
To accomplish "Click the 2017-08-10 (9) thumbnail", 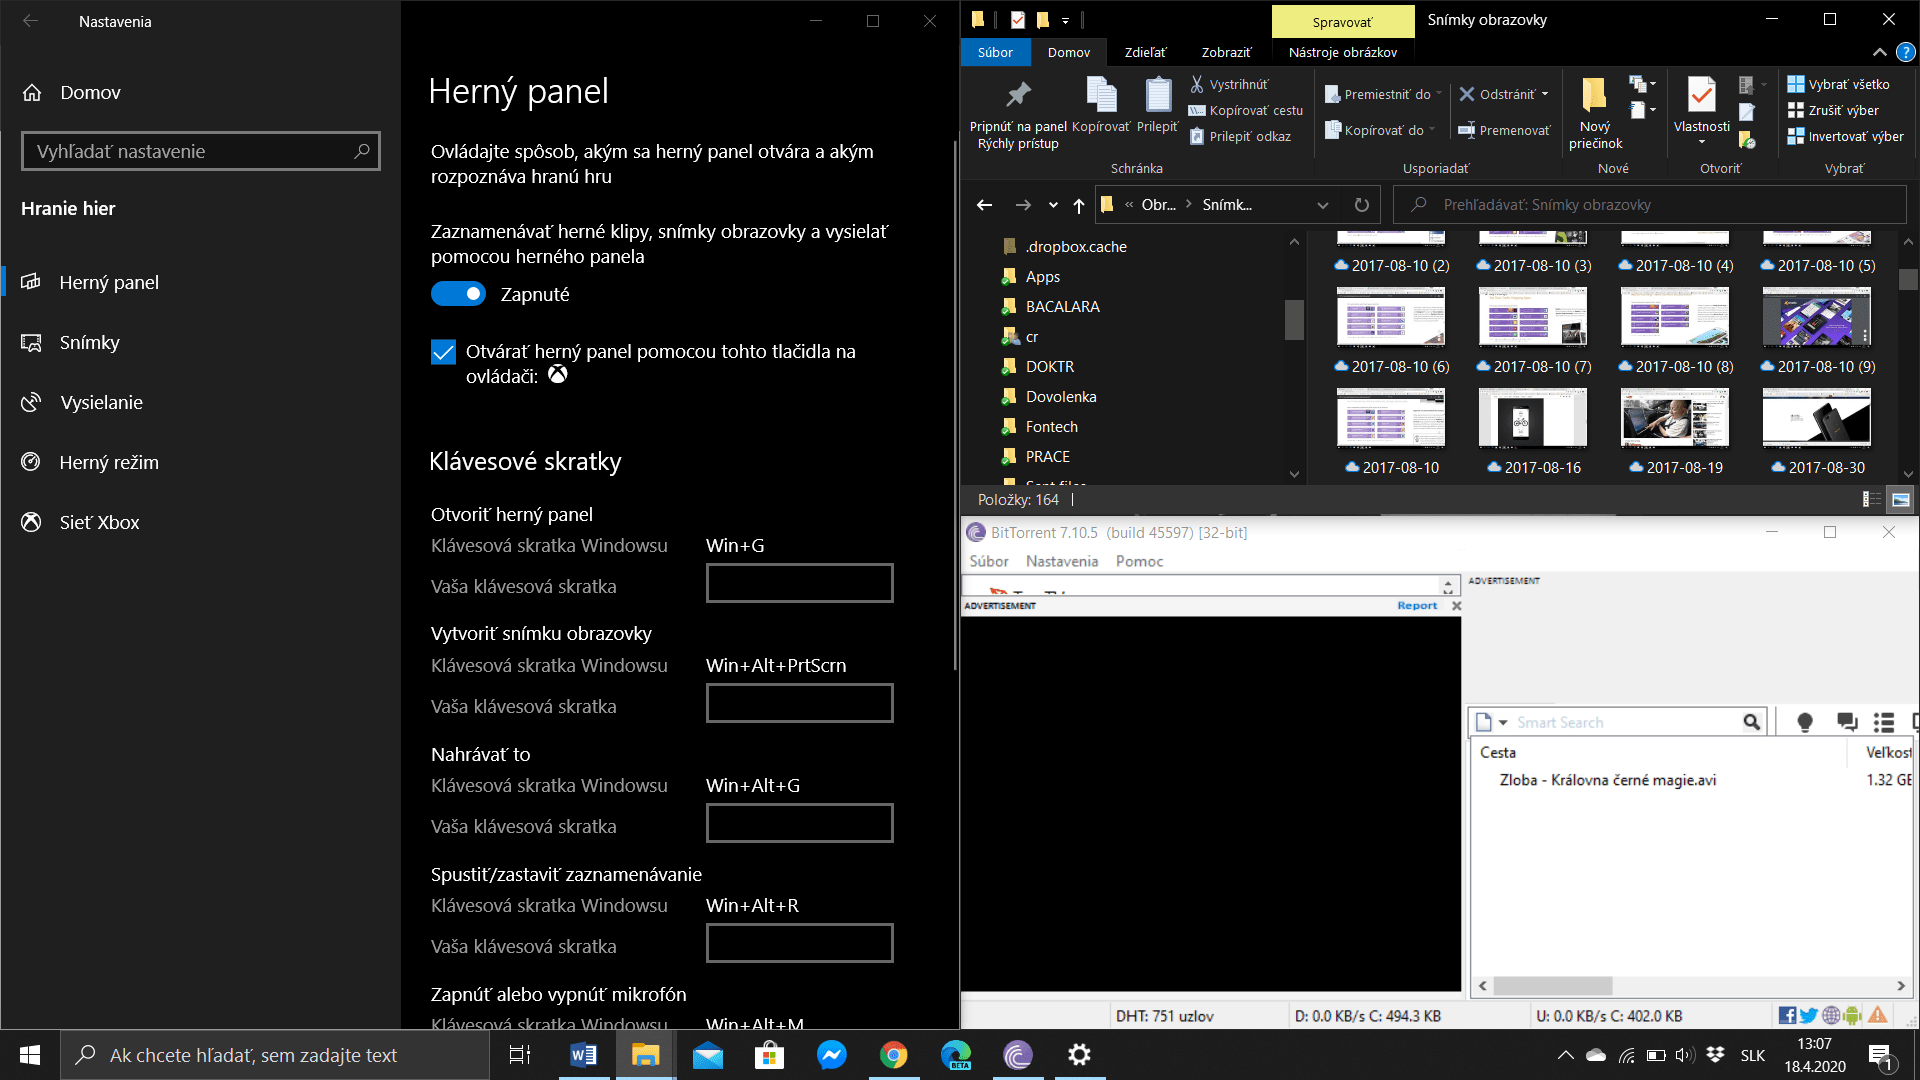I will pos(1816,317).
